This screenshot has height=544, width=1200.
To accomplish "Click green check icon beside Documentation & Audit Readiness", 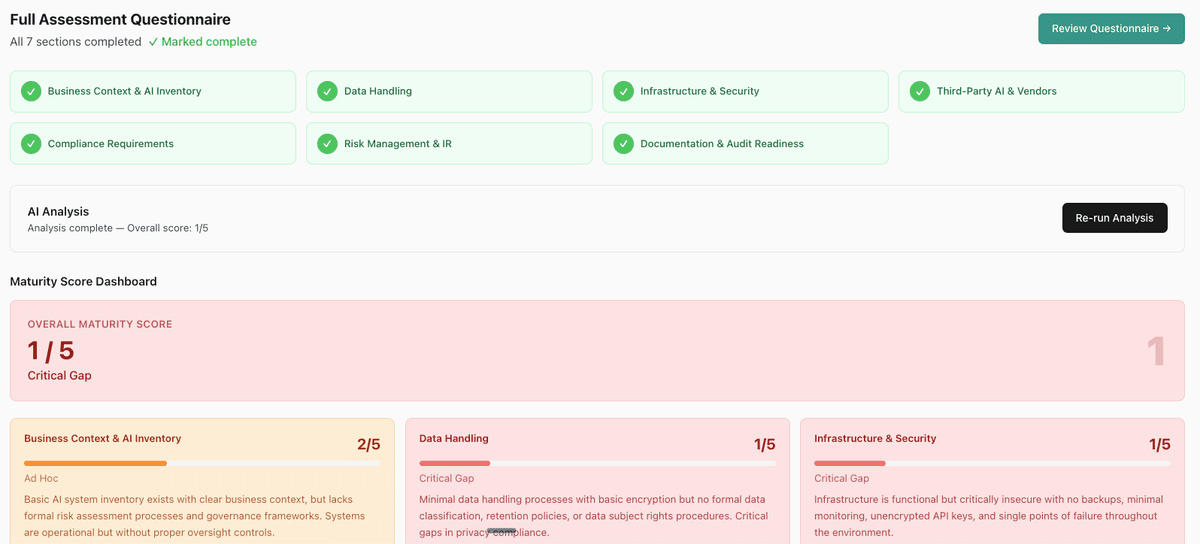I will pyautogui.click(x=623, y=143).
